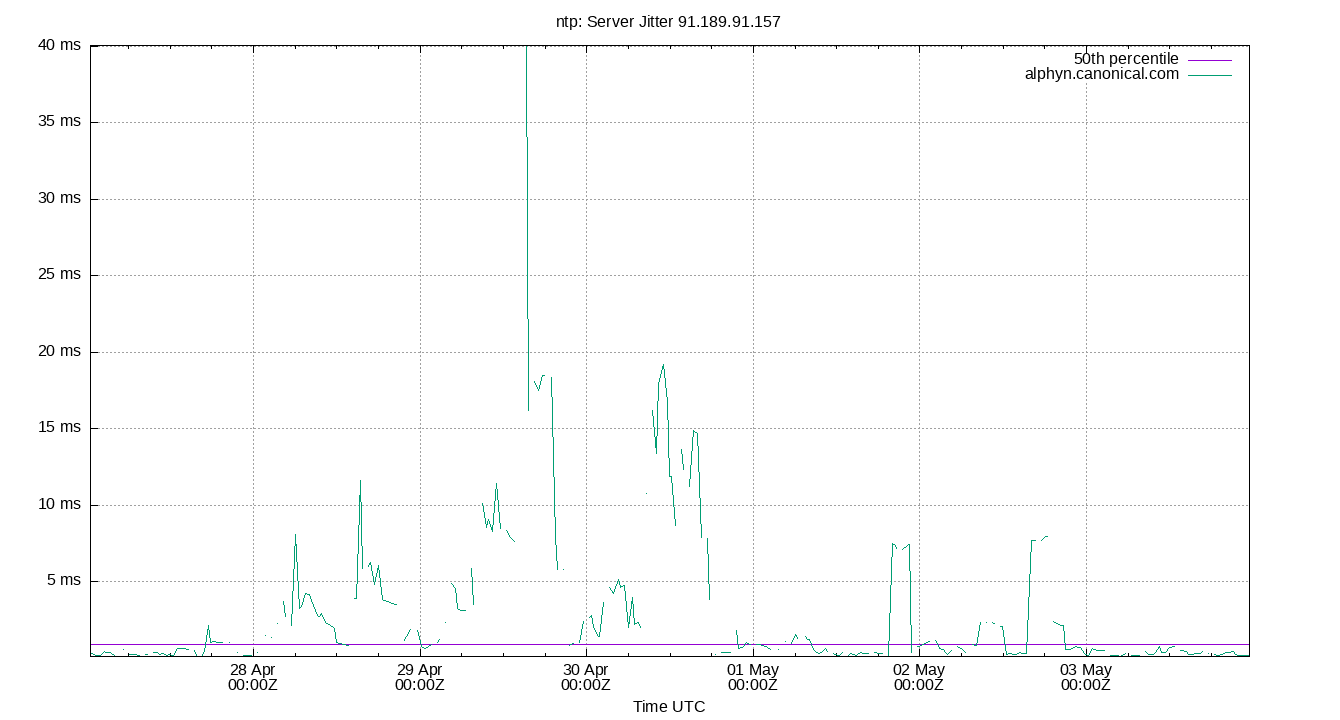Select the 'alphyn.canonical.com' legend label
This screenshot has width=1340, height=720.
(x=1102, y=74)
